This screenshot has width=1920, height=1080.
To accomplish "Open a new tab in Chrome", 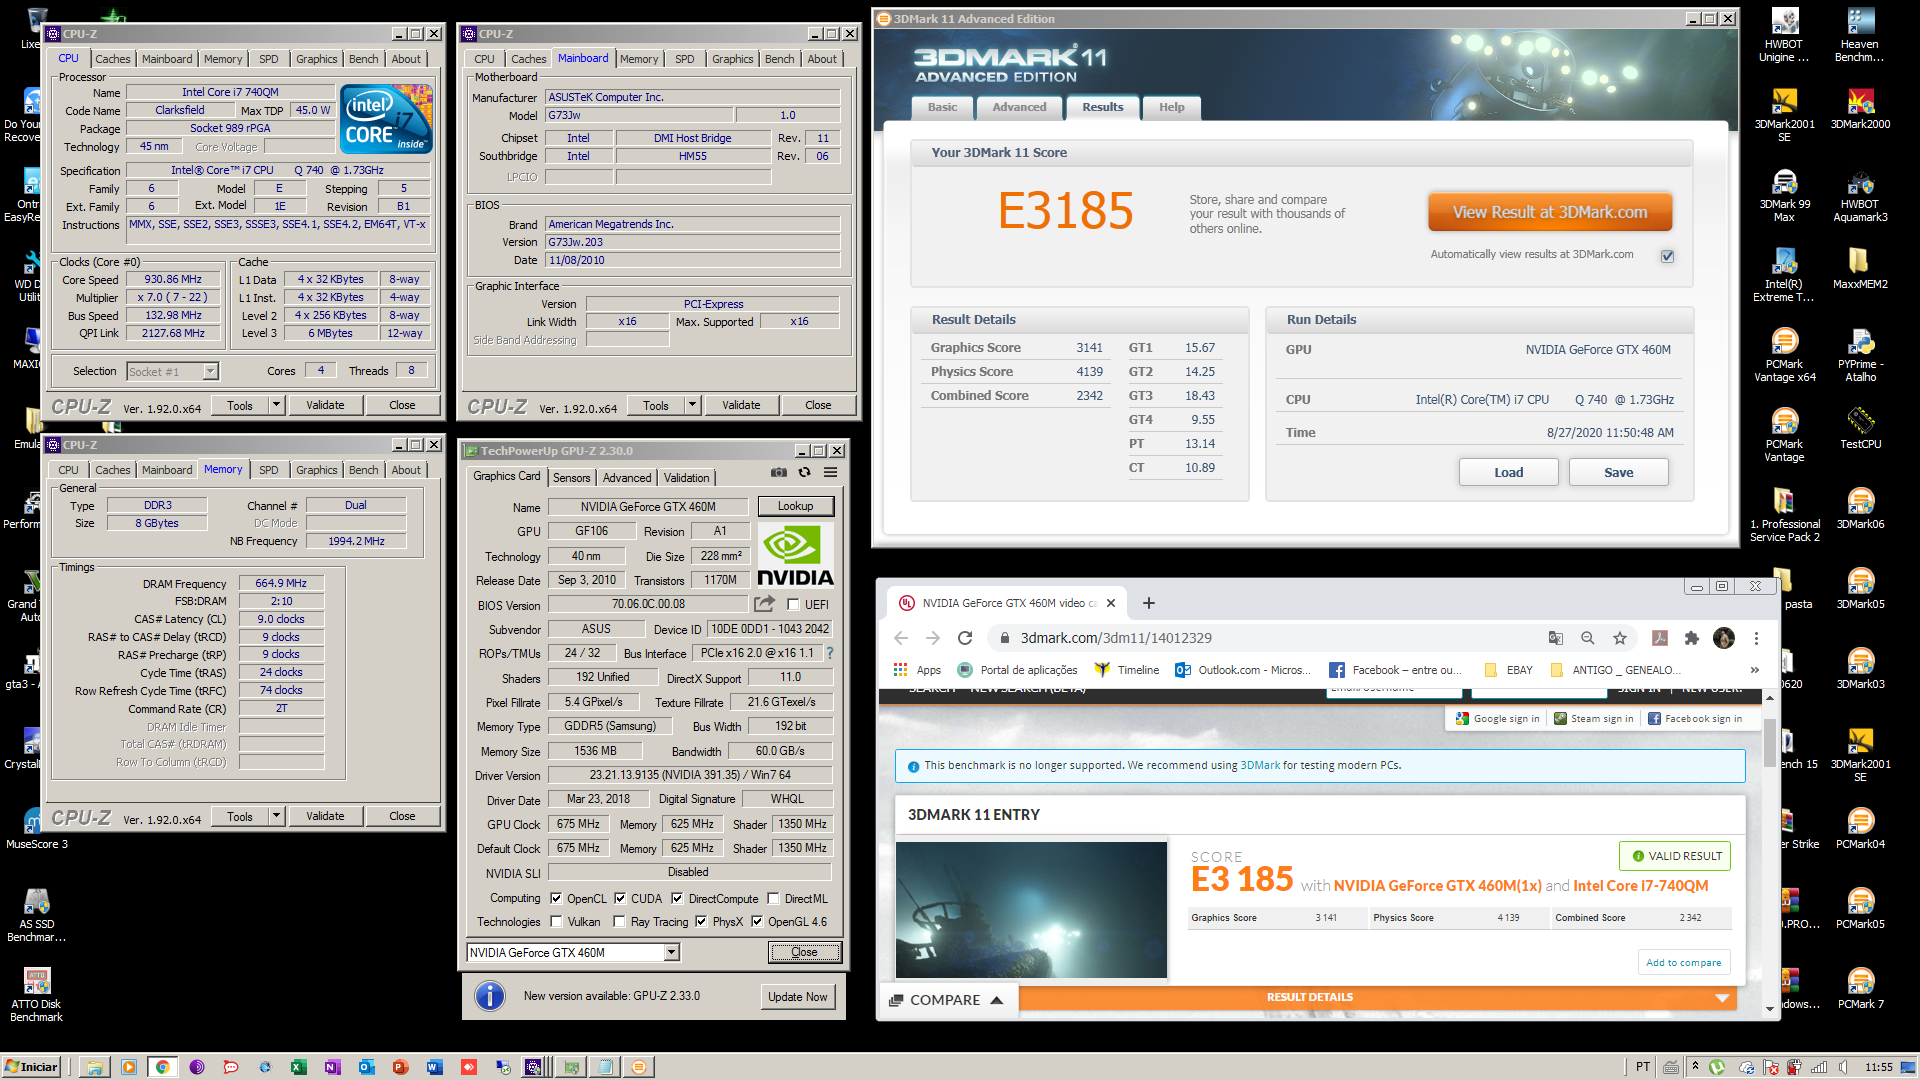I will (1149, 603).
